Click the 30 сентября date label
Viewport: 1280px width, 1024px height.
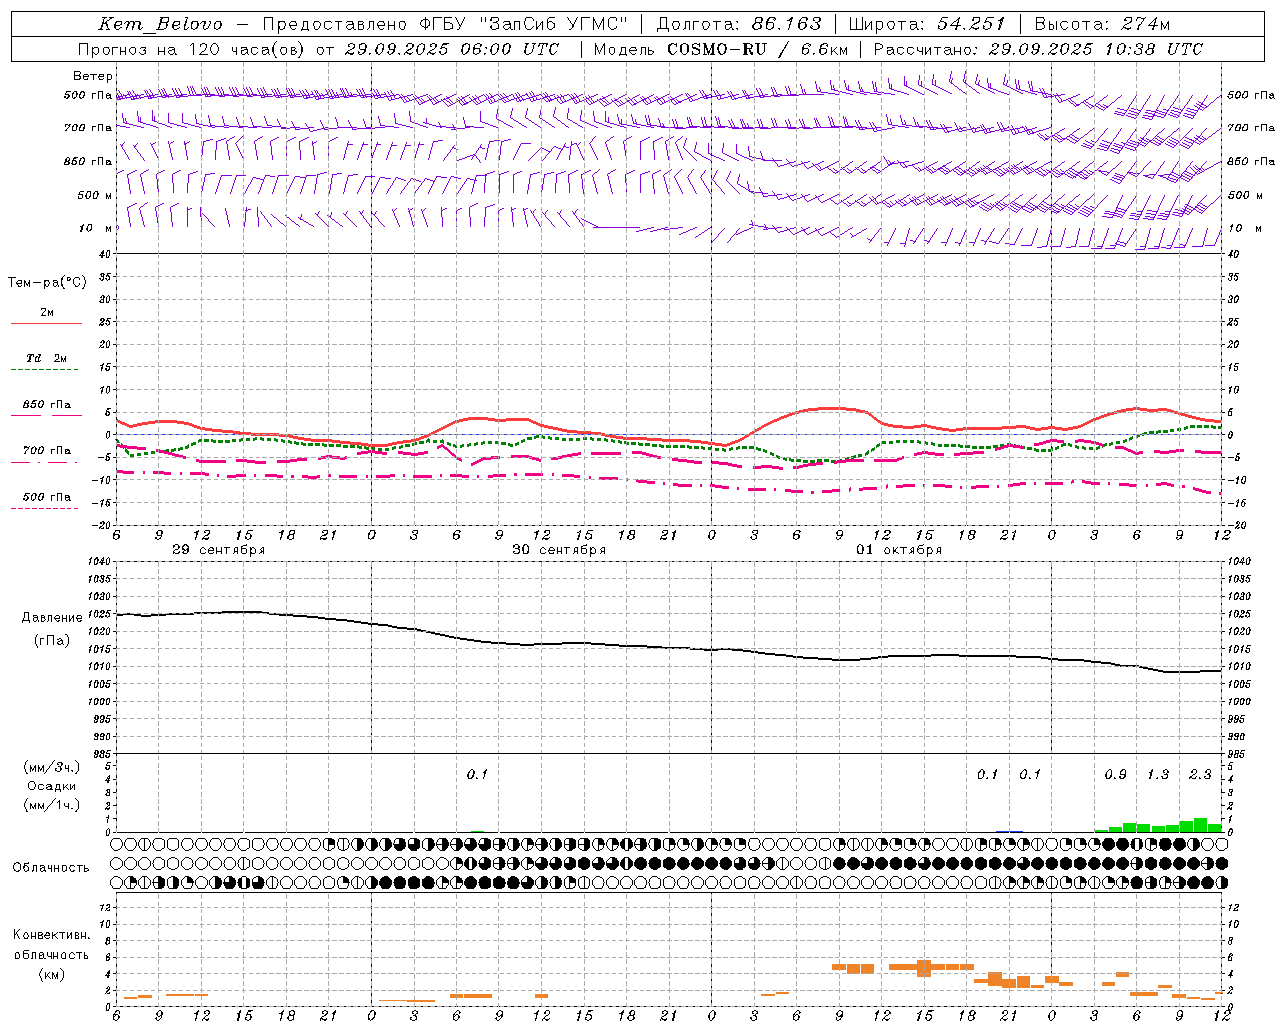559,550
